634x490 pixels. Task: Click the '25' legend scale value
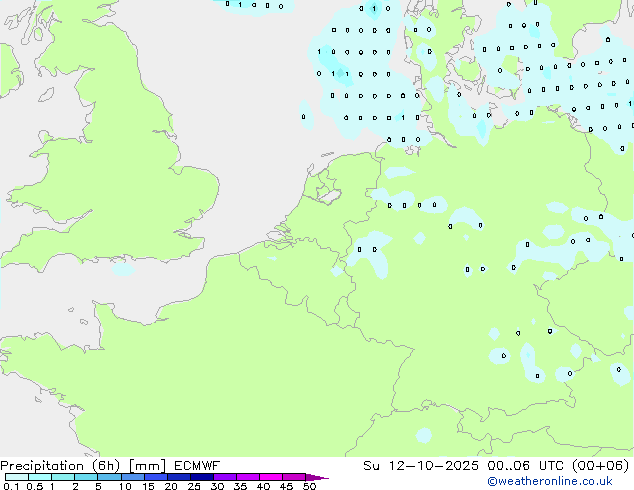point(194,486)
